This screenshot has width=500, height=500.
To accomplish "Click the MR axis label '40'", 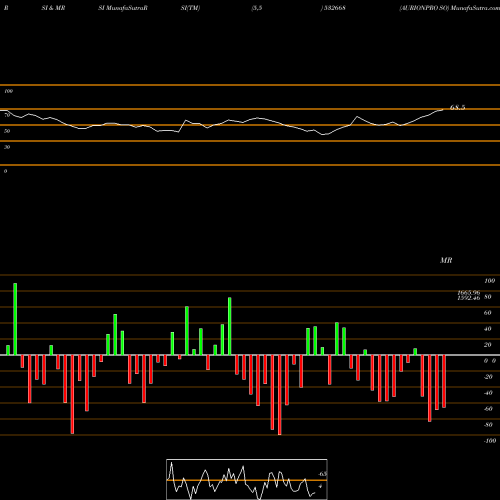I will click(488, 329).
